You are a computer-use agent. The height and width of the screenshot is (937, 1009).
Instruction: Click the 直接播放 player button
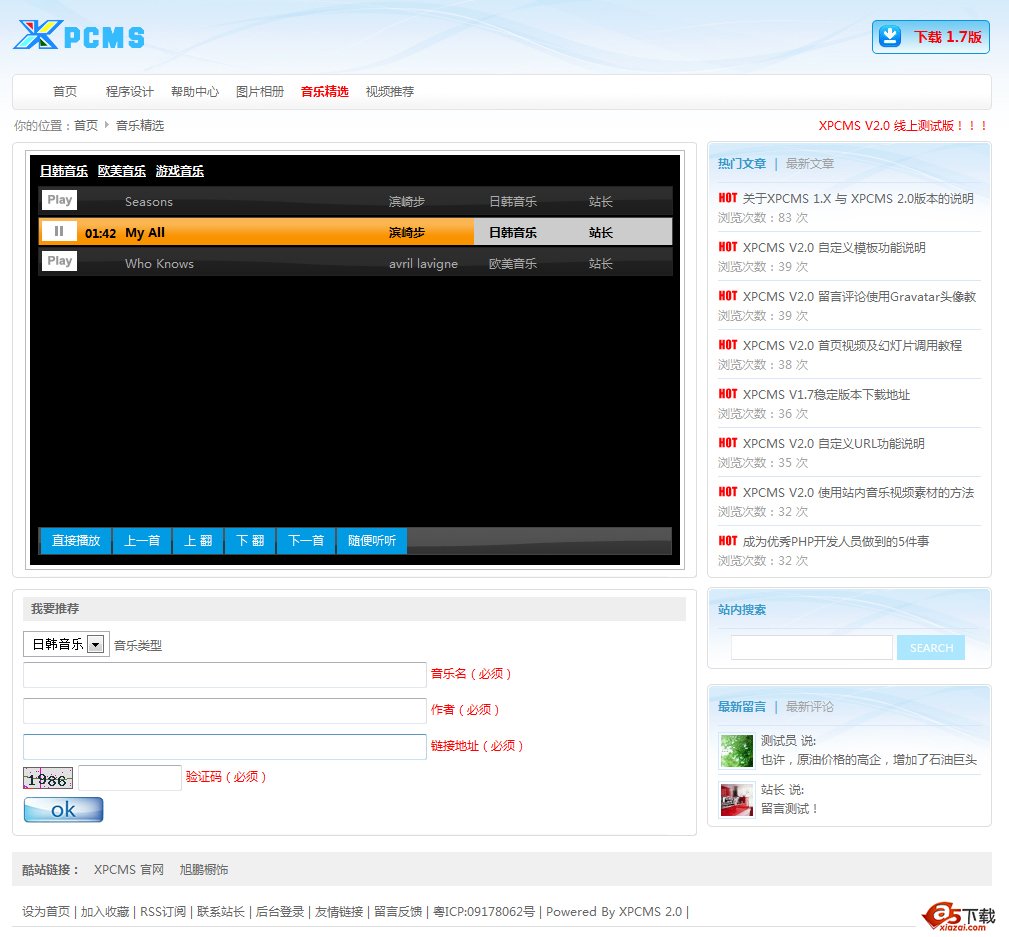point(76,541)
